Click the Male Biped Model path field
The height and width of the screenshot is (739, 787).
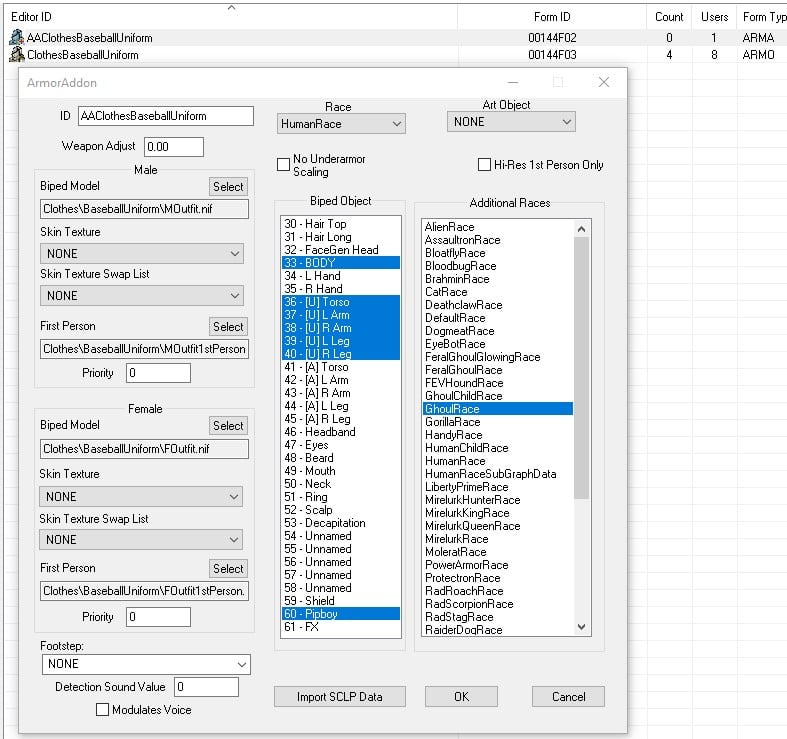click(144, 209)
